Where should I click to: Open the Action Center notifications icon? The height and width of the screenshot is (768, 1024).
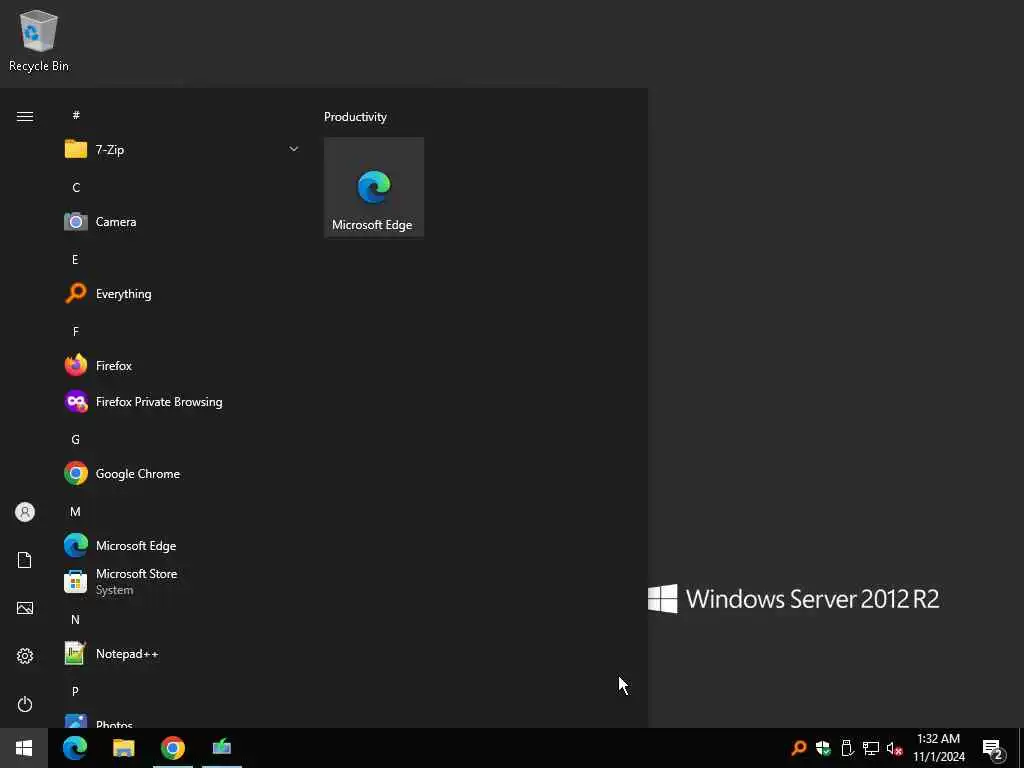pyautogui.click(x=993, y=748)
